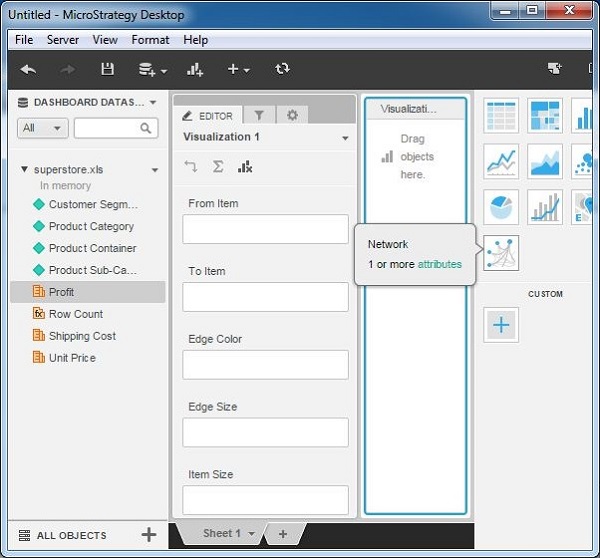Open the Server menu
Screen dimensions: 600x558
[x=62, y=40]
